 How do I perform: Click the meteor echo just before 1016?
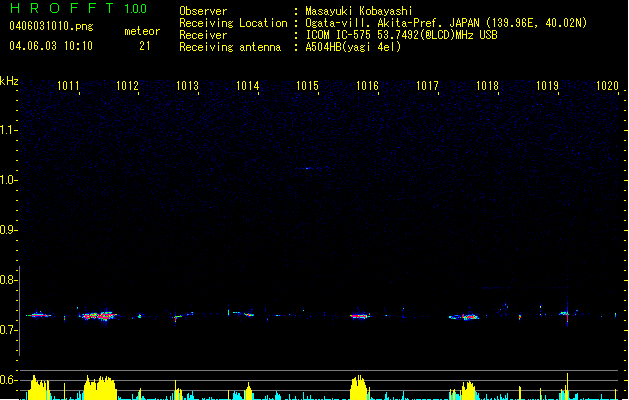360,316
